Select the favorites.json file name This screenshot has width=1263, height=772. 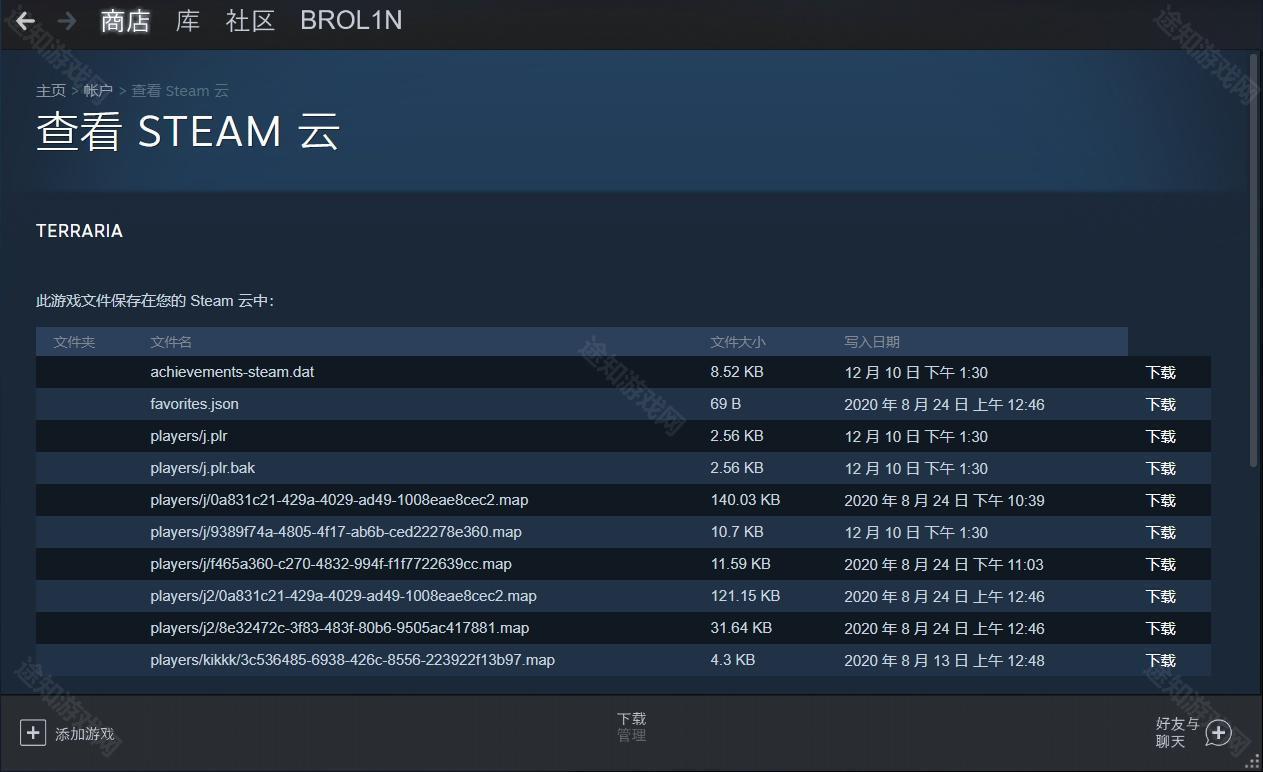[194, 404]
